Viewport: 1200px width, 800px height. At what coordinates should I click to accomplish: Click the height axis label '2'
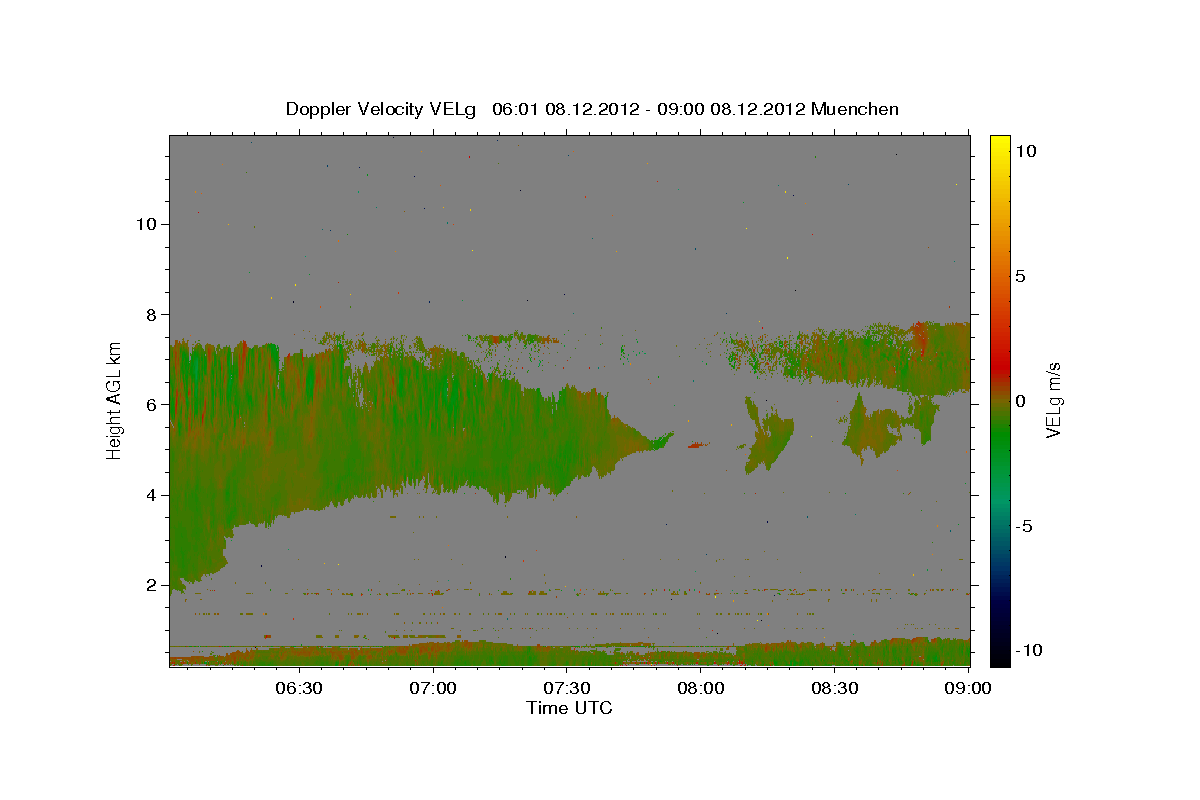[152, 585]
